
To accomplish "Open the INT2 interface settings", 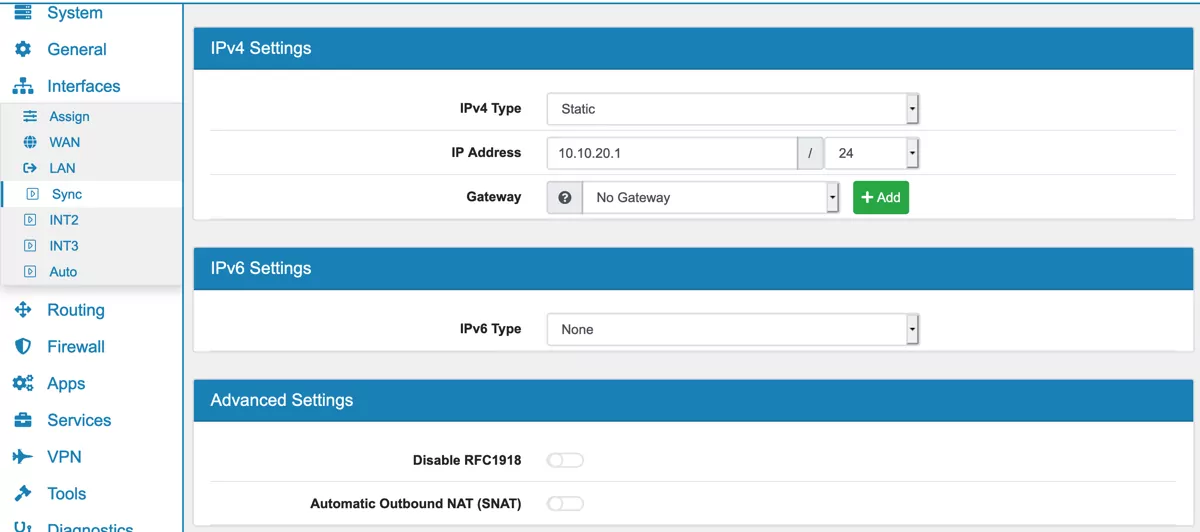I will [x=64, y=220].
